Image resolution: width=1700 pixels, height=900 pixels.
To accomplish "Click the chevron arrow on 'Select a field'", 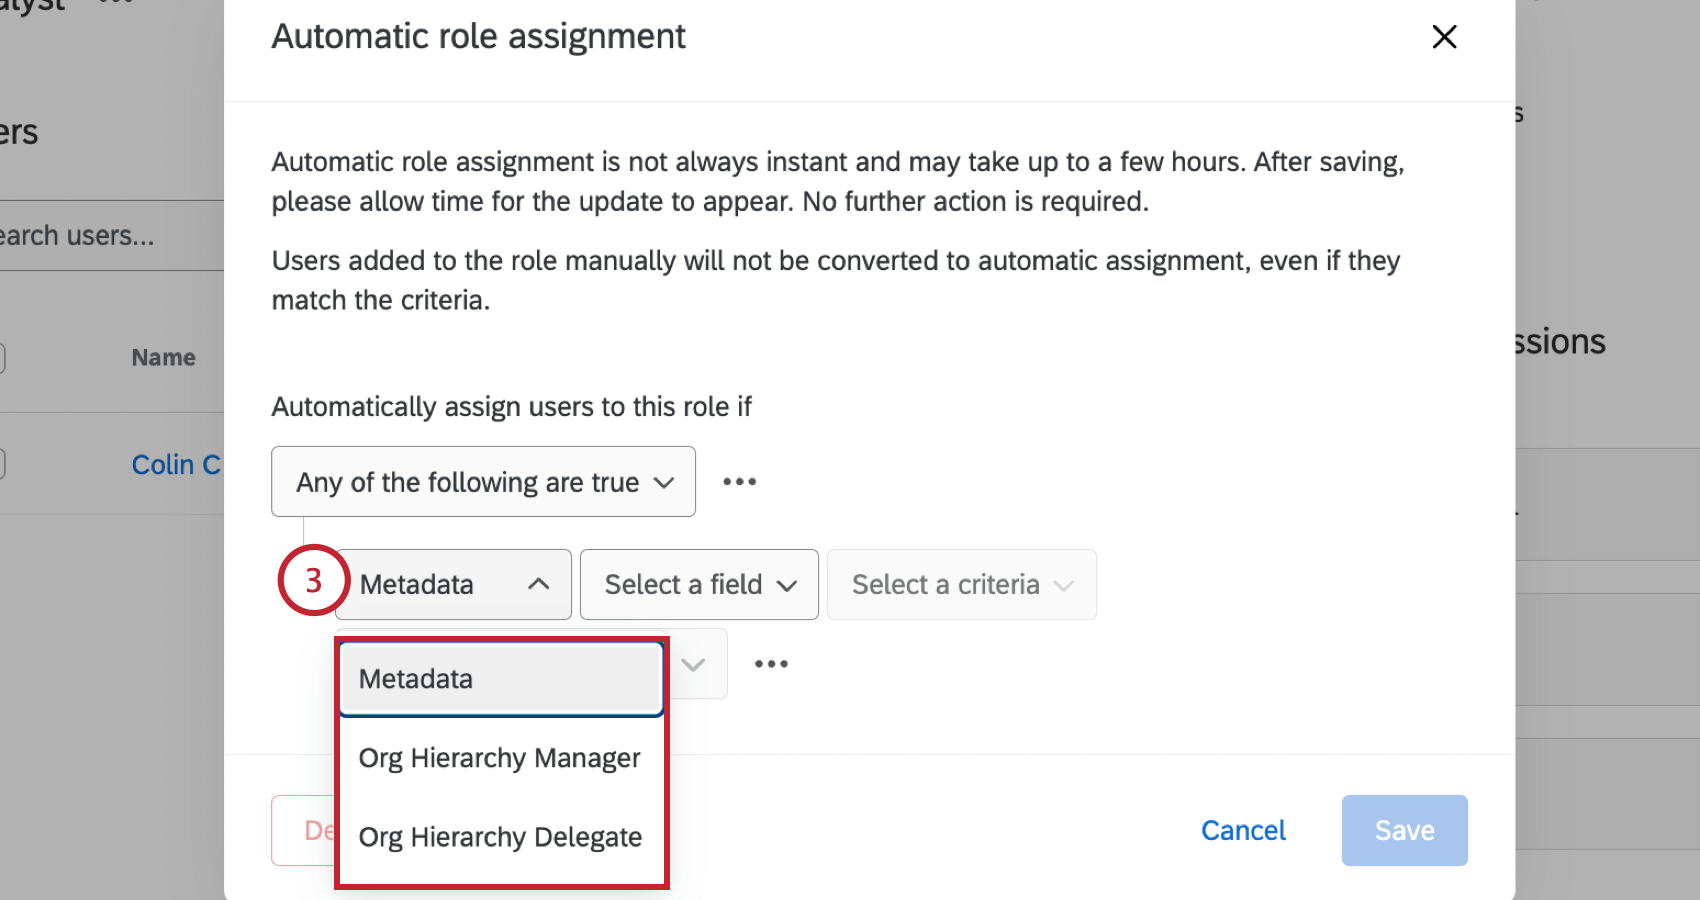I will point(787,585).
